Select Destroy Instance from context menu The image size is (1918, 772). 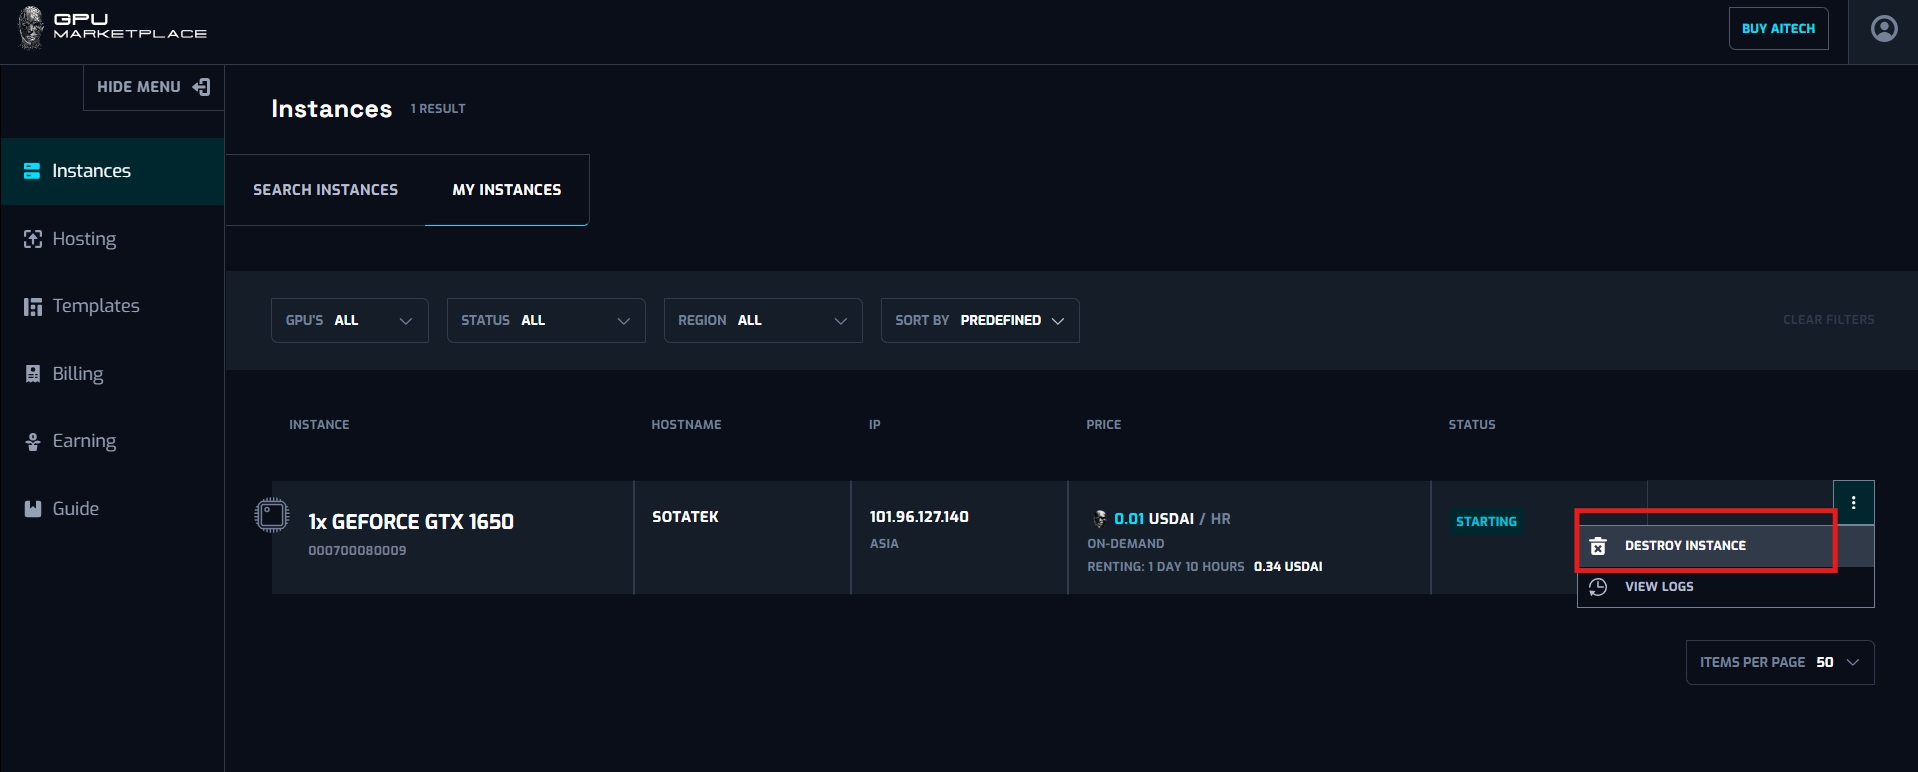[1684, 546]
